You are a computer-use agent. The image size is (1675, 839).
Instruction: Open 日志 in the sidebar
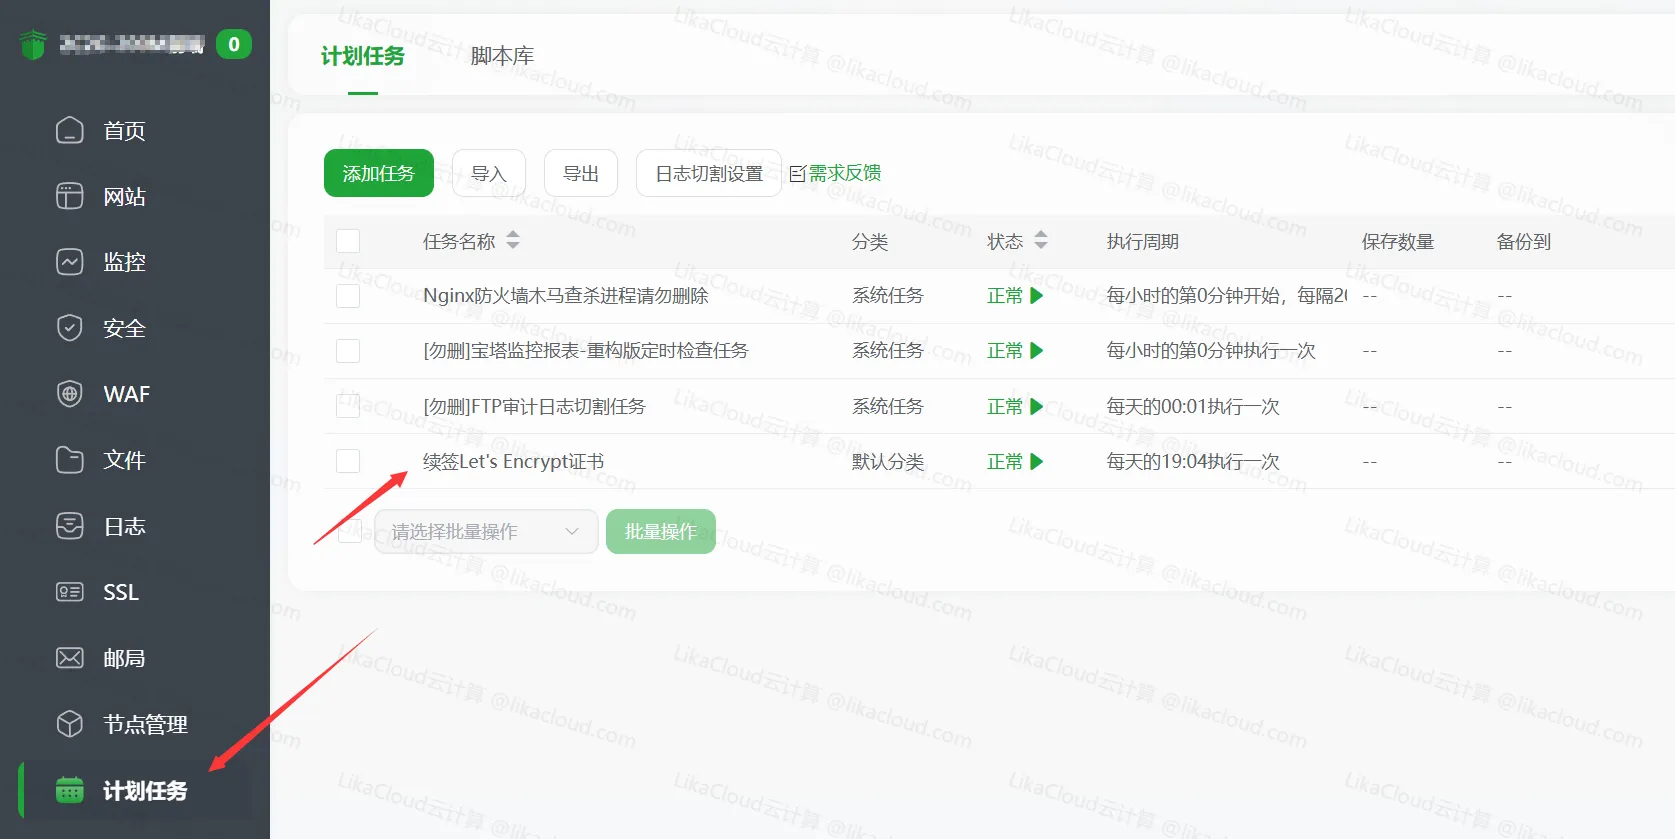point(125,526)
